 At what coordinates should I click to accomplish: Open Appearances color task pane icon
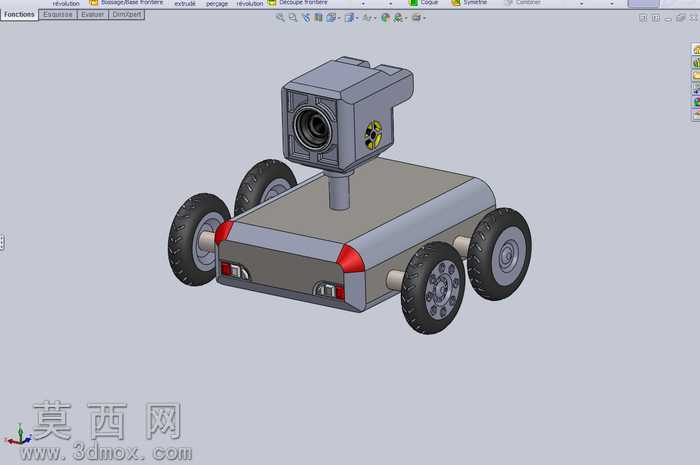click(x=696, y=102)
